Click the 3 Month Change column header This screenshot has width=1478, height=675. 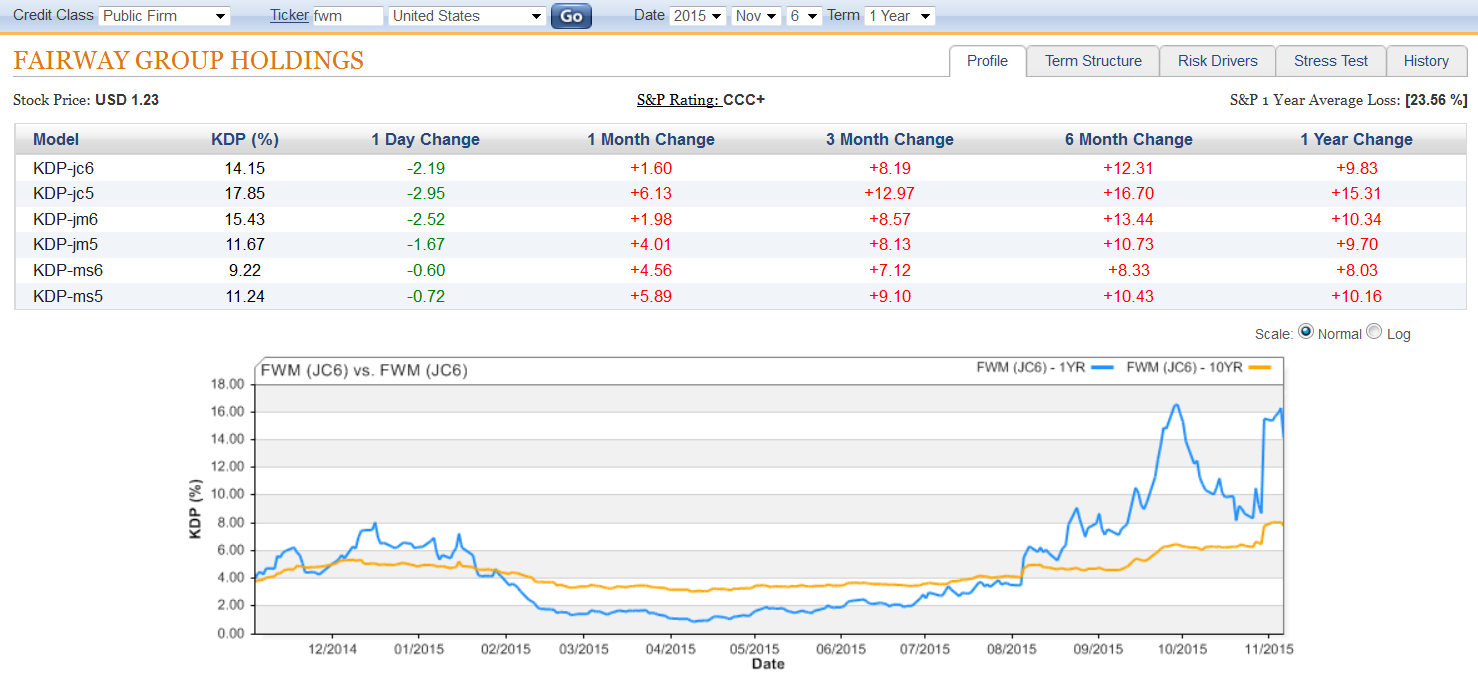tap(890, 139)
